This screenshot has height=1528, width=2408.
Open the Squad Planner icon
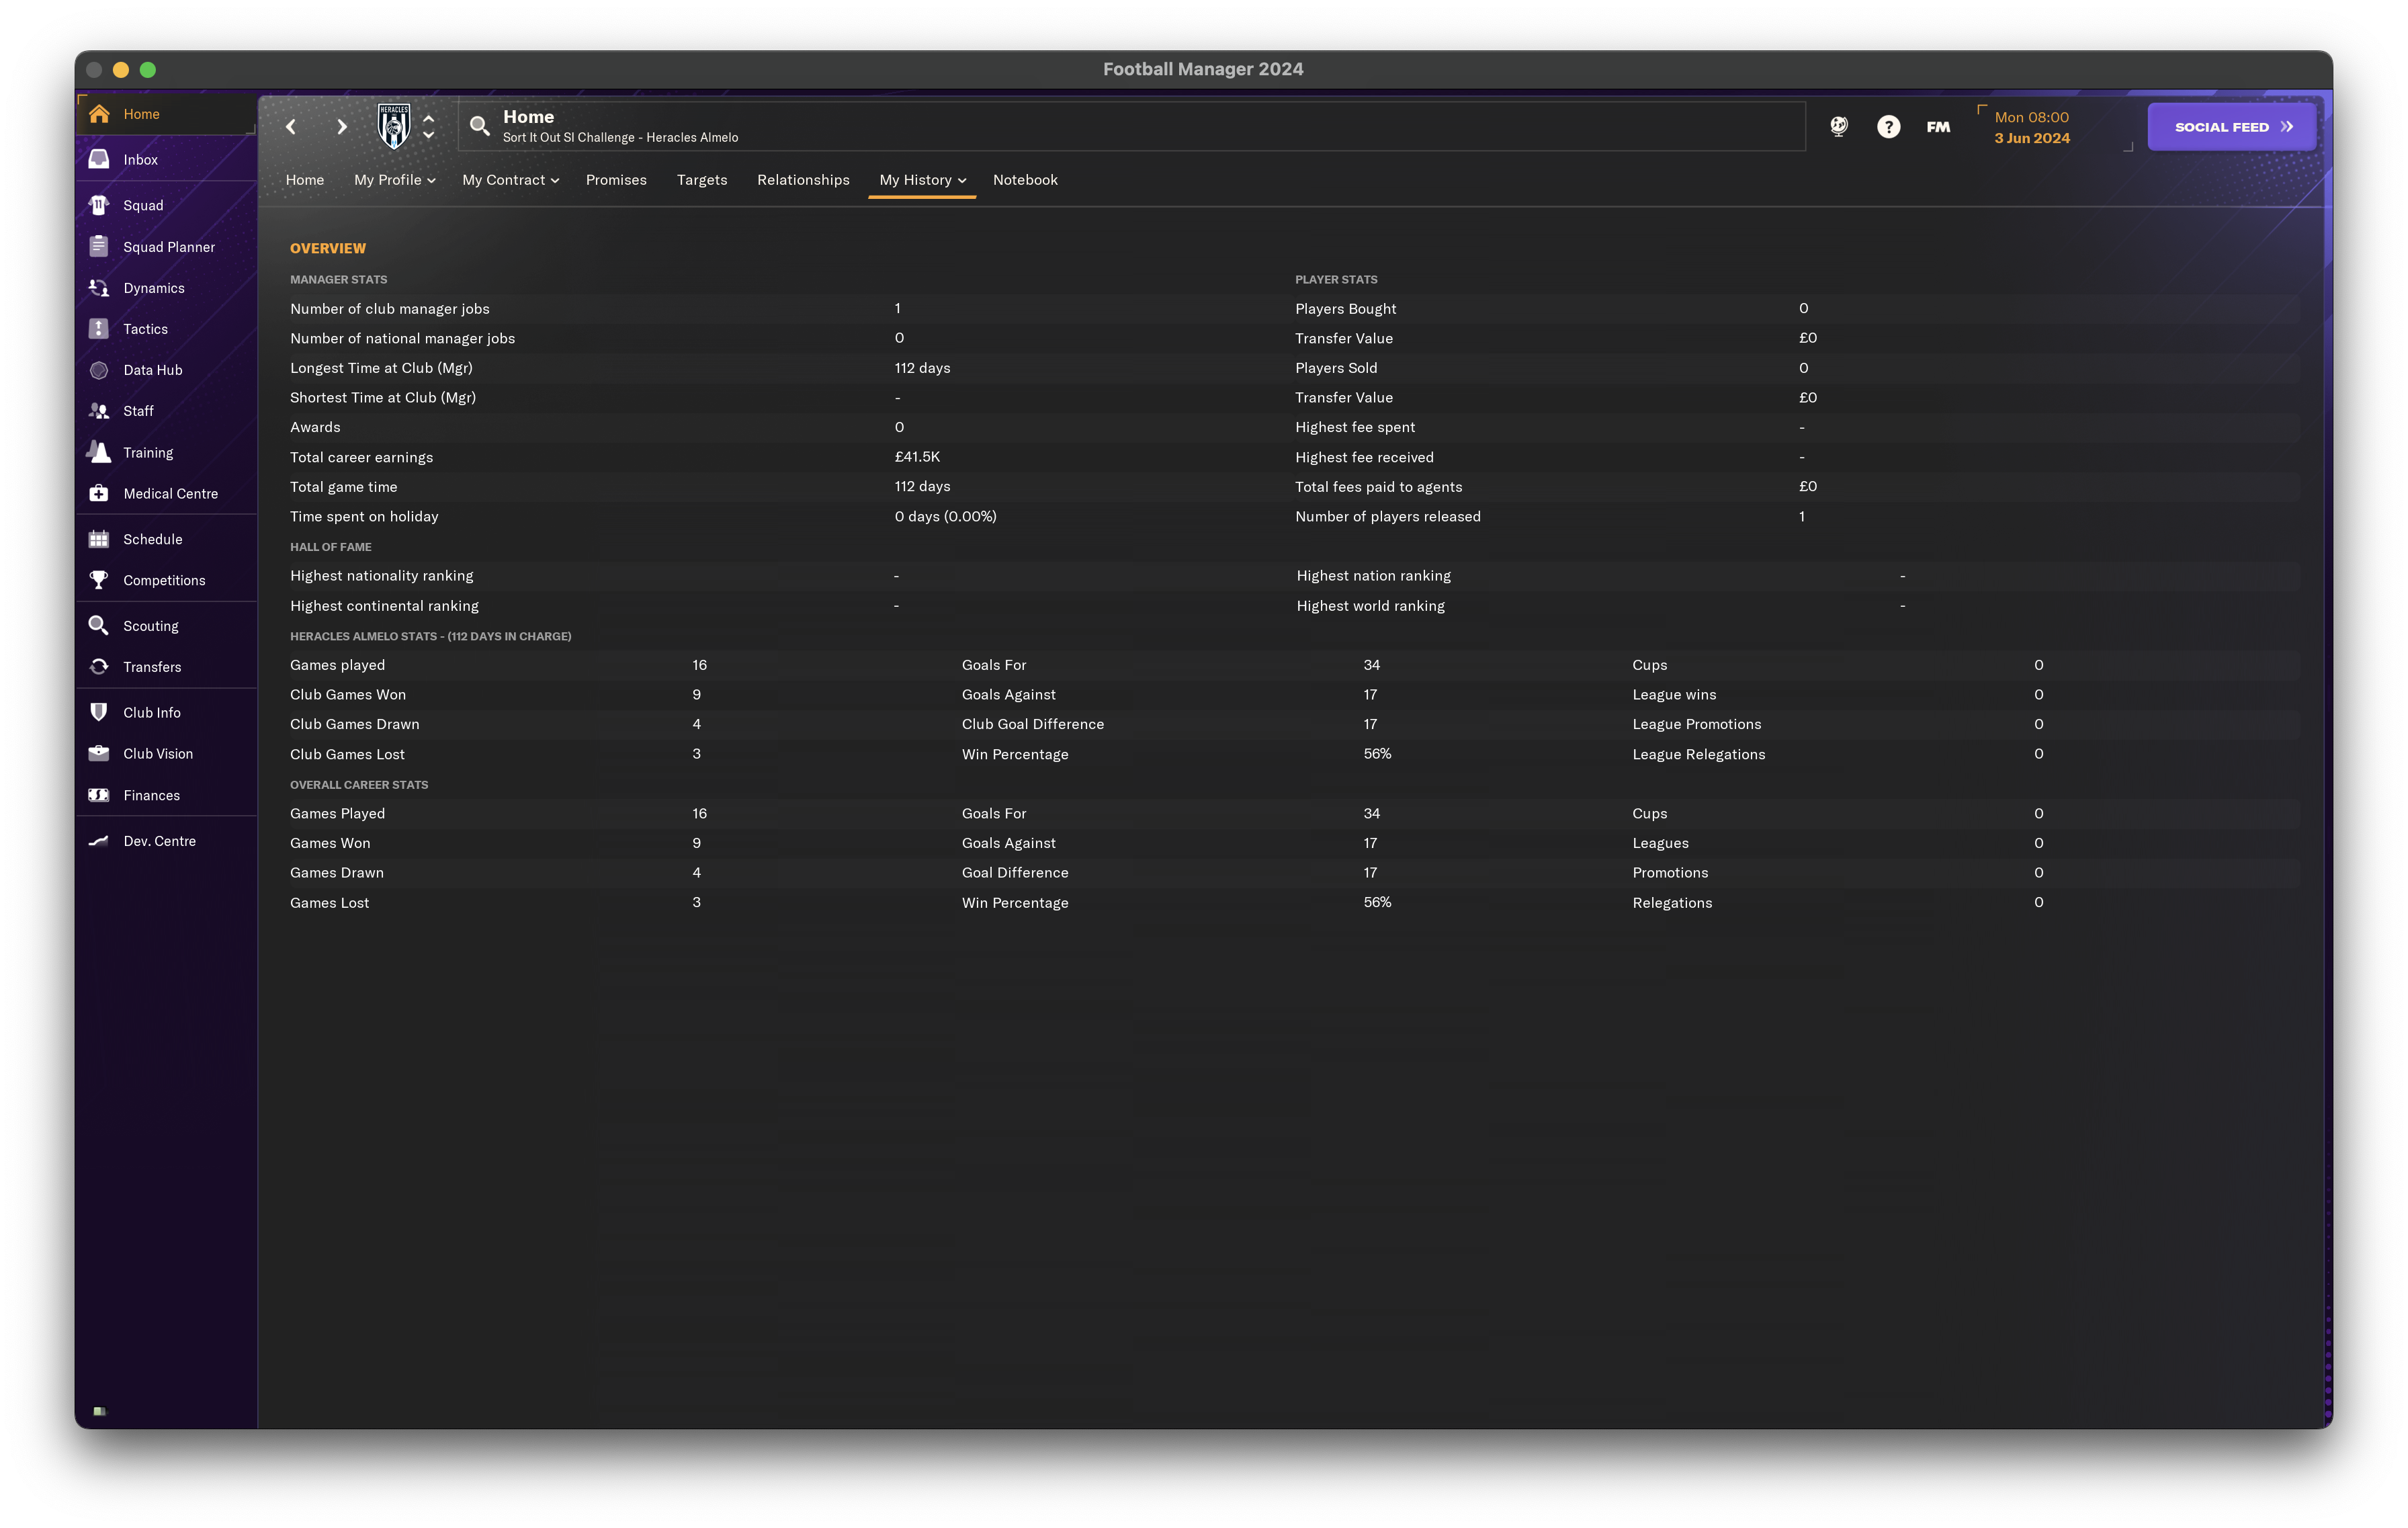(x=99, y=246)
